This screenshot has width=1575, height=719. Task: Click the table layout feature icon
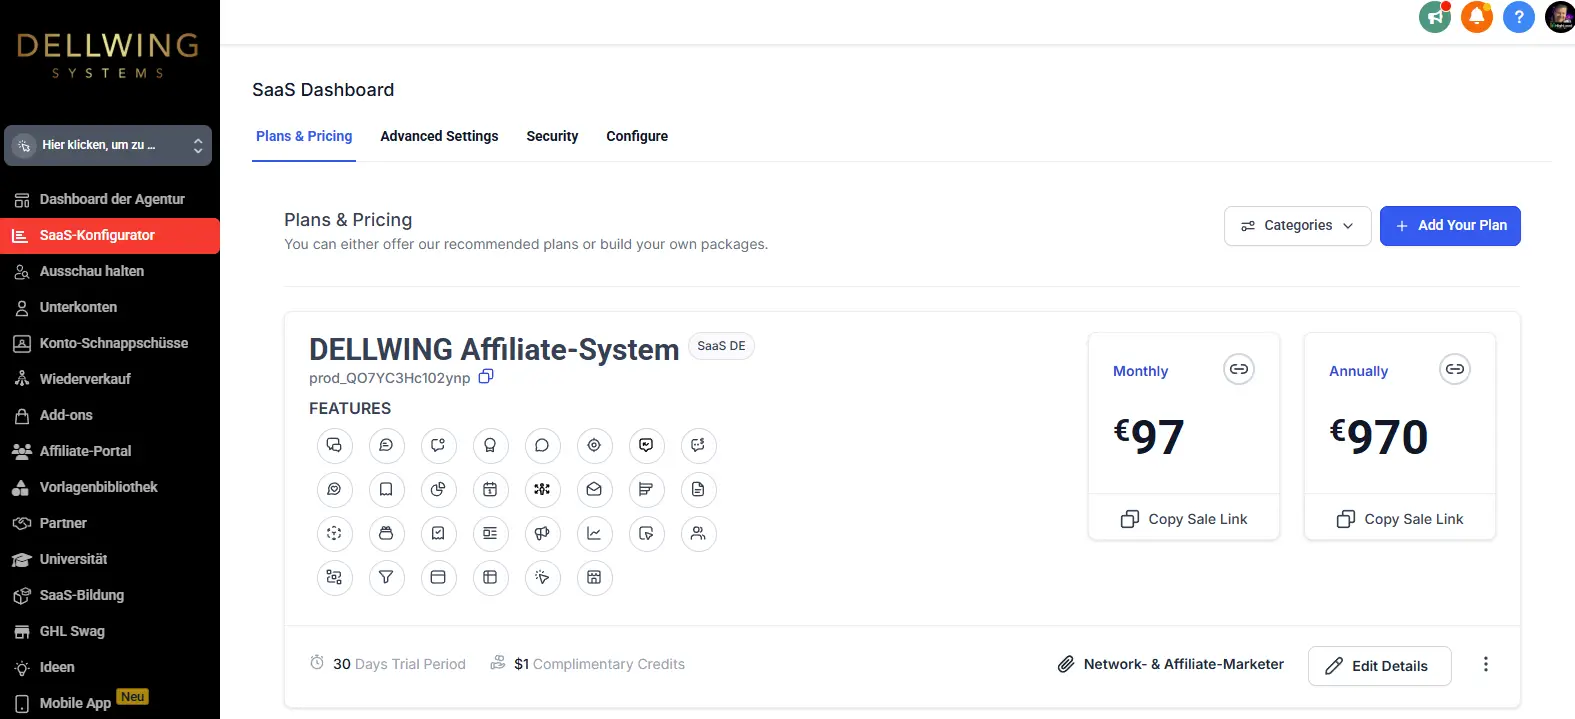490,578
